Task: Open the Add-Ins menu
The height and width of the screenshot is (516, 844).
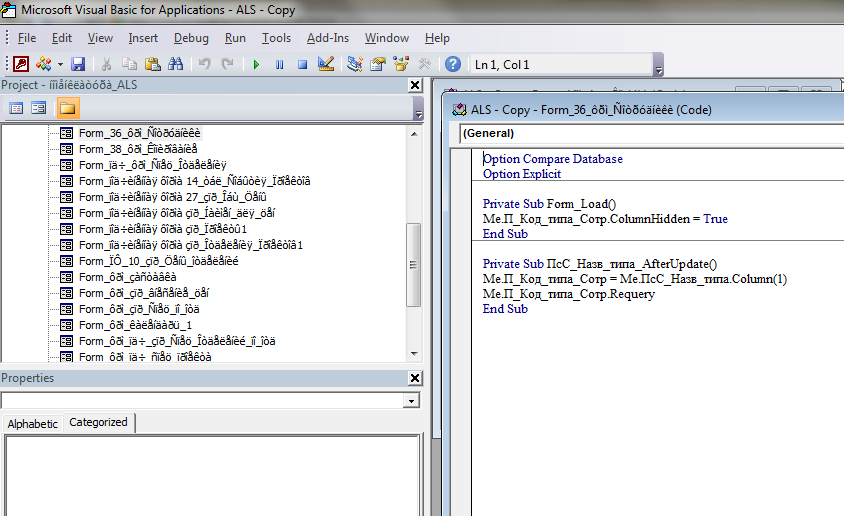Action: click(328, 38)
